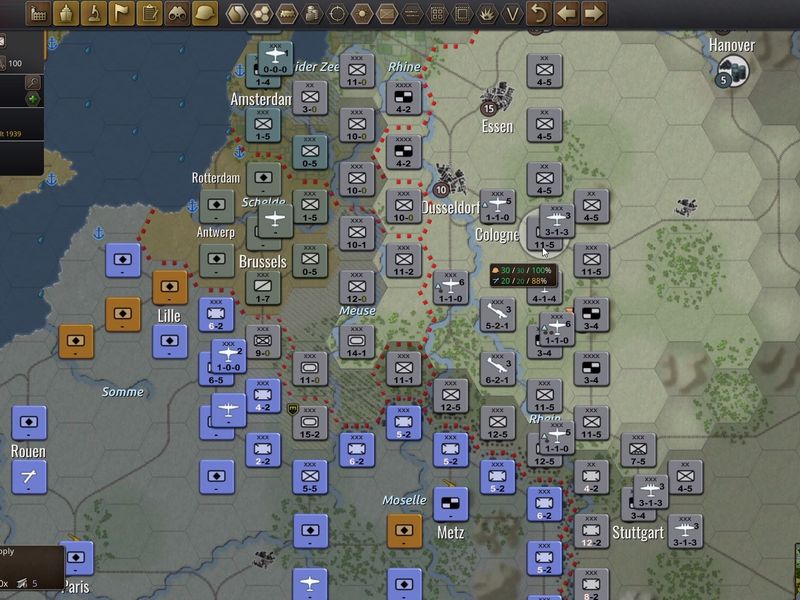The height and width of the screenshot is (600, 800).
Task: Click the '100' value in left panel
Action: coord(15,63)
